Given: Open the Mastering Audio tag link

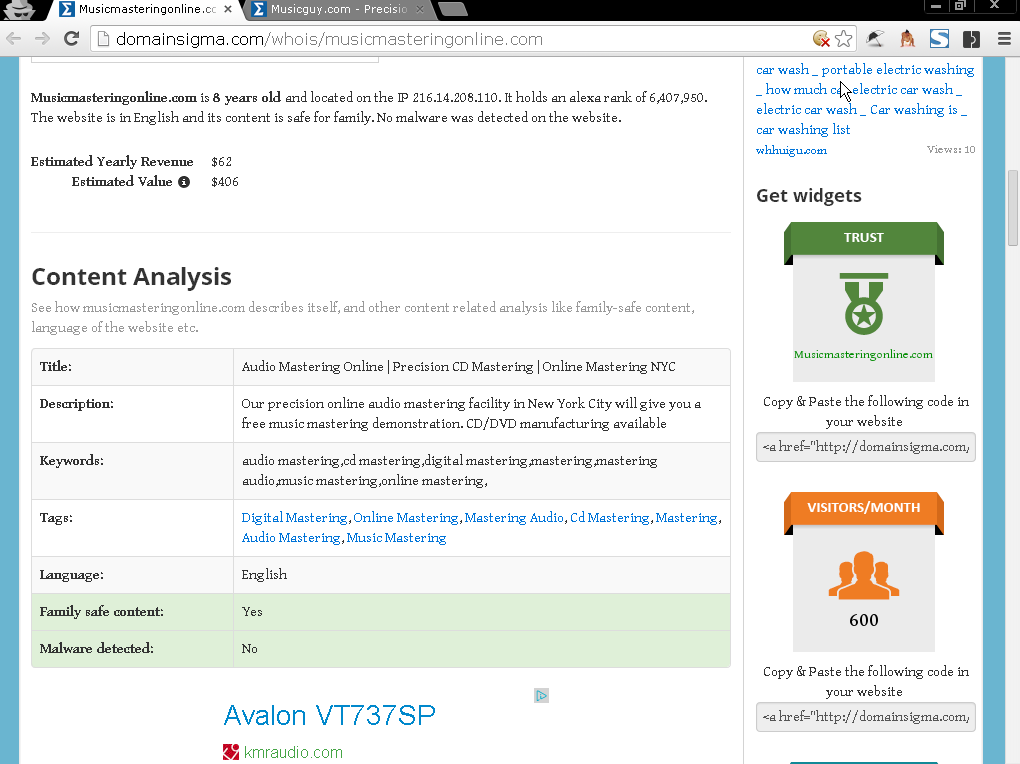Looking at the screenshot, I should point(514,518).
